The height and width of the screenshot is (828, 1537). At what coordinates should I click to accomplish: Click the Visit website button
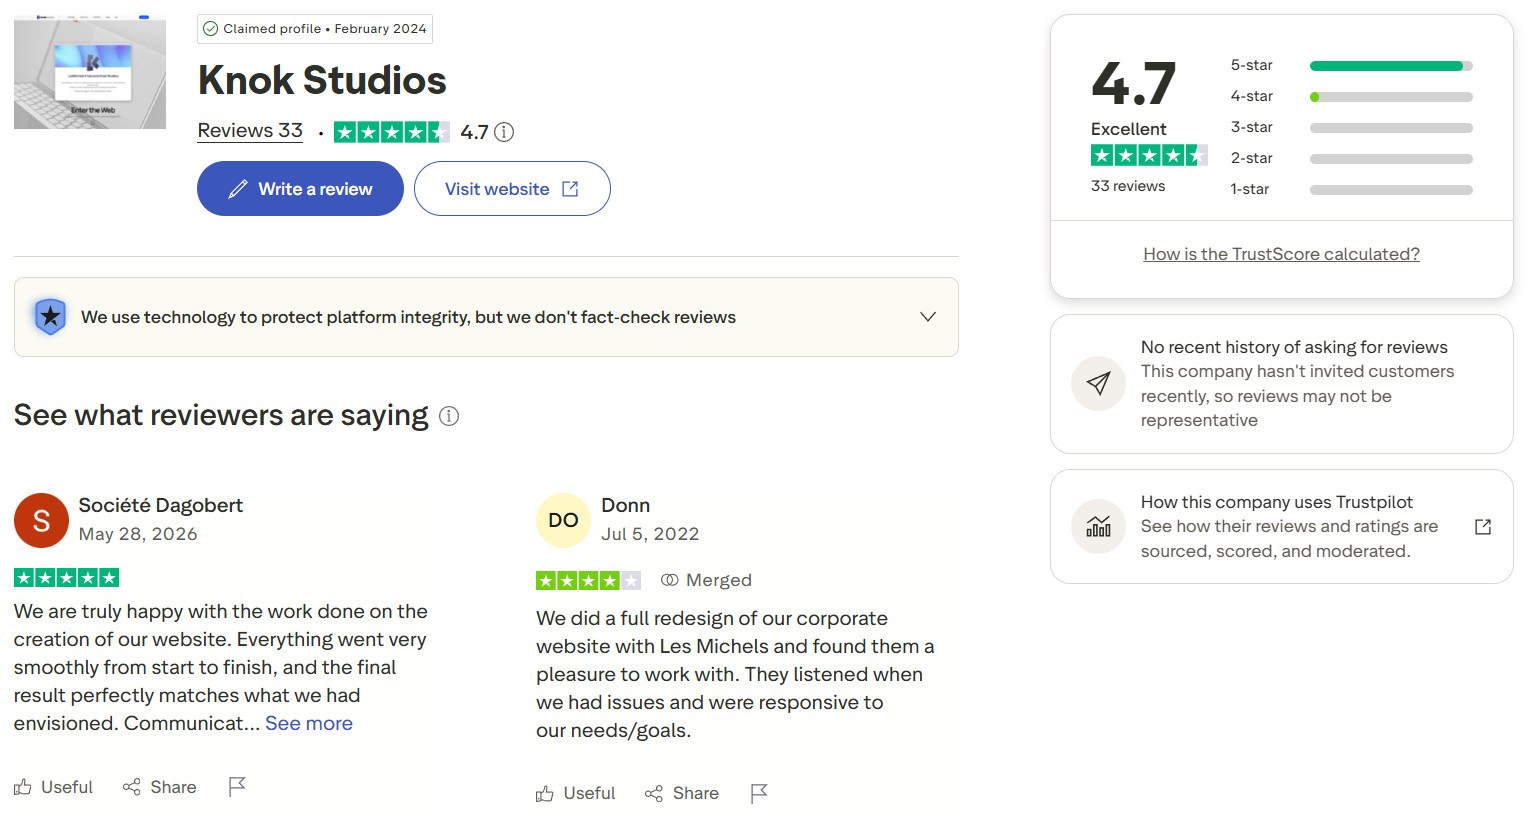tap(512, 189)
